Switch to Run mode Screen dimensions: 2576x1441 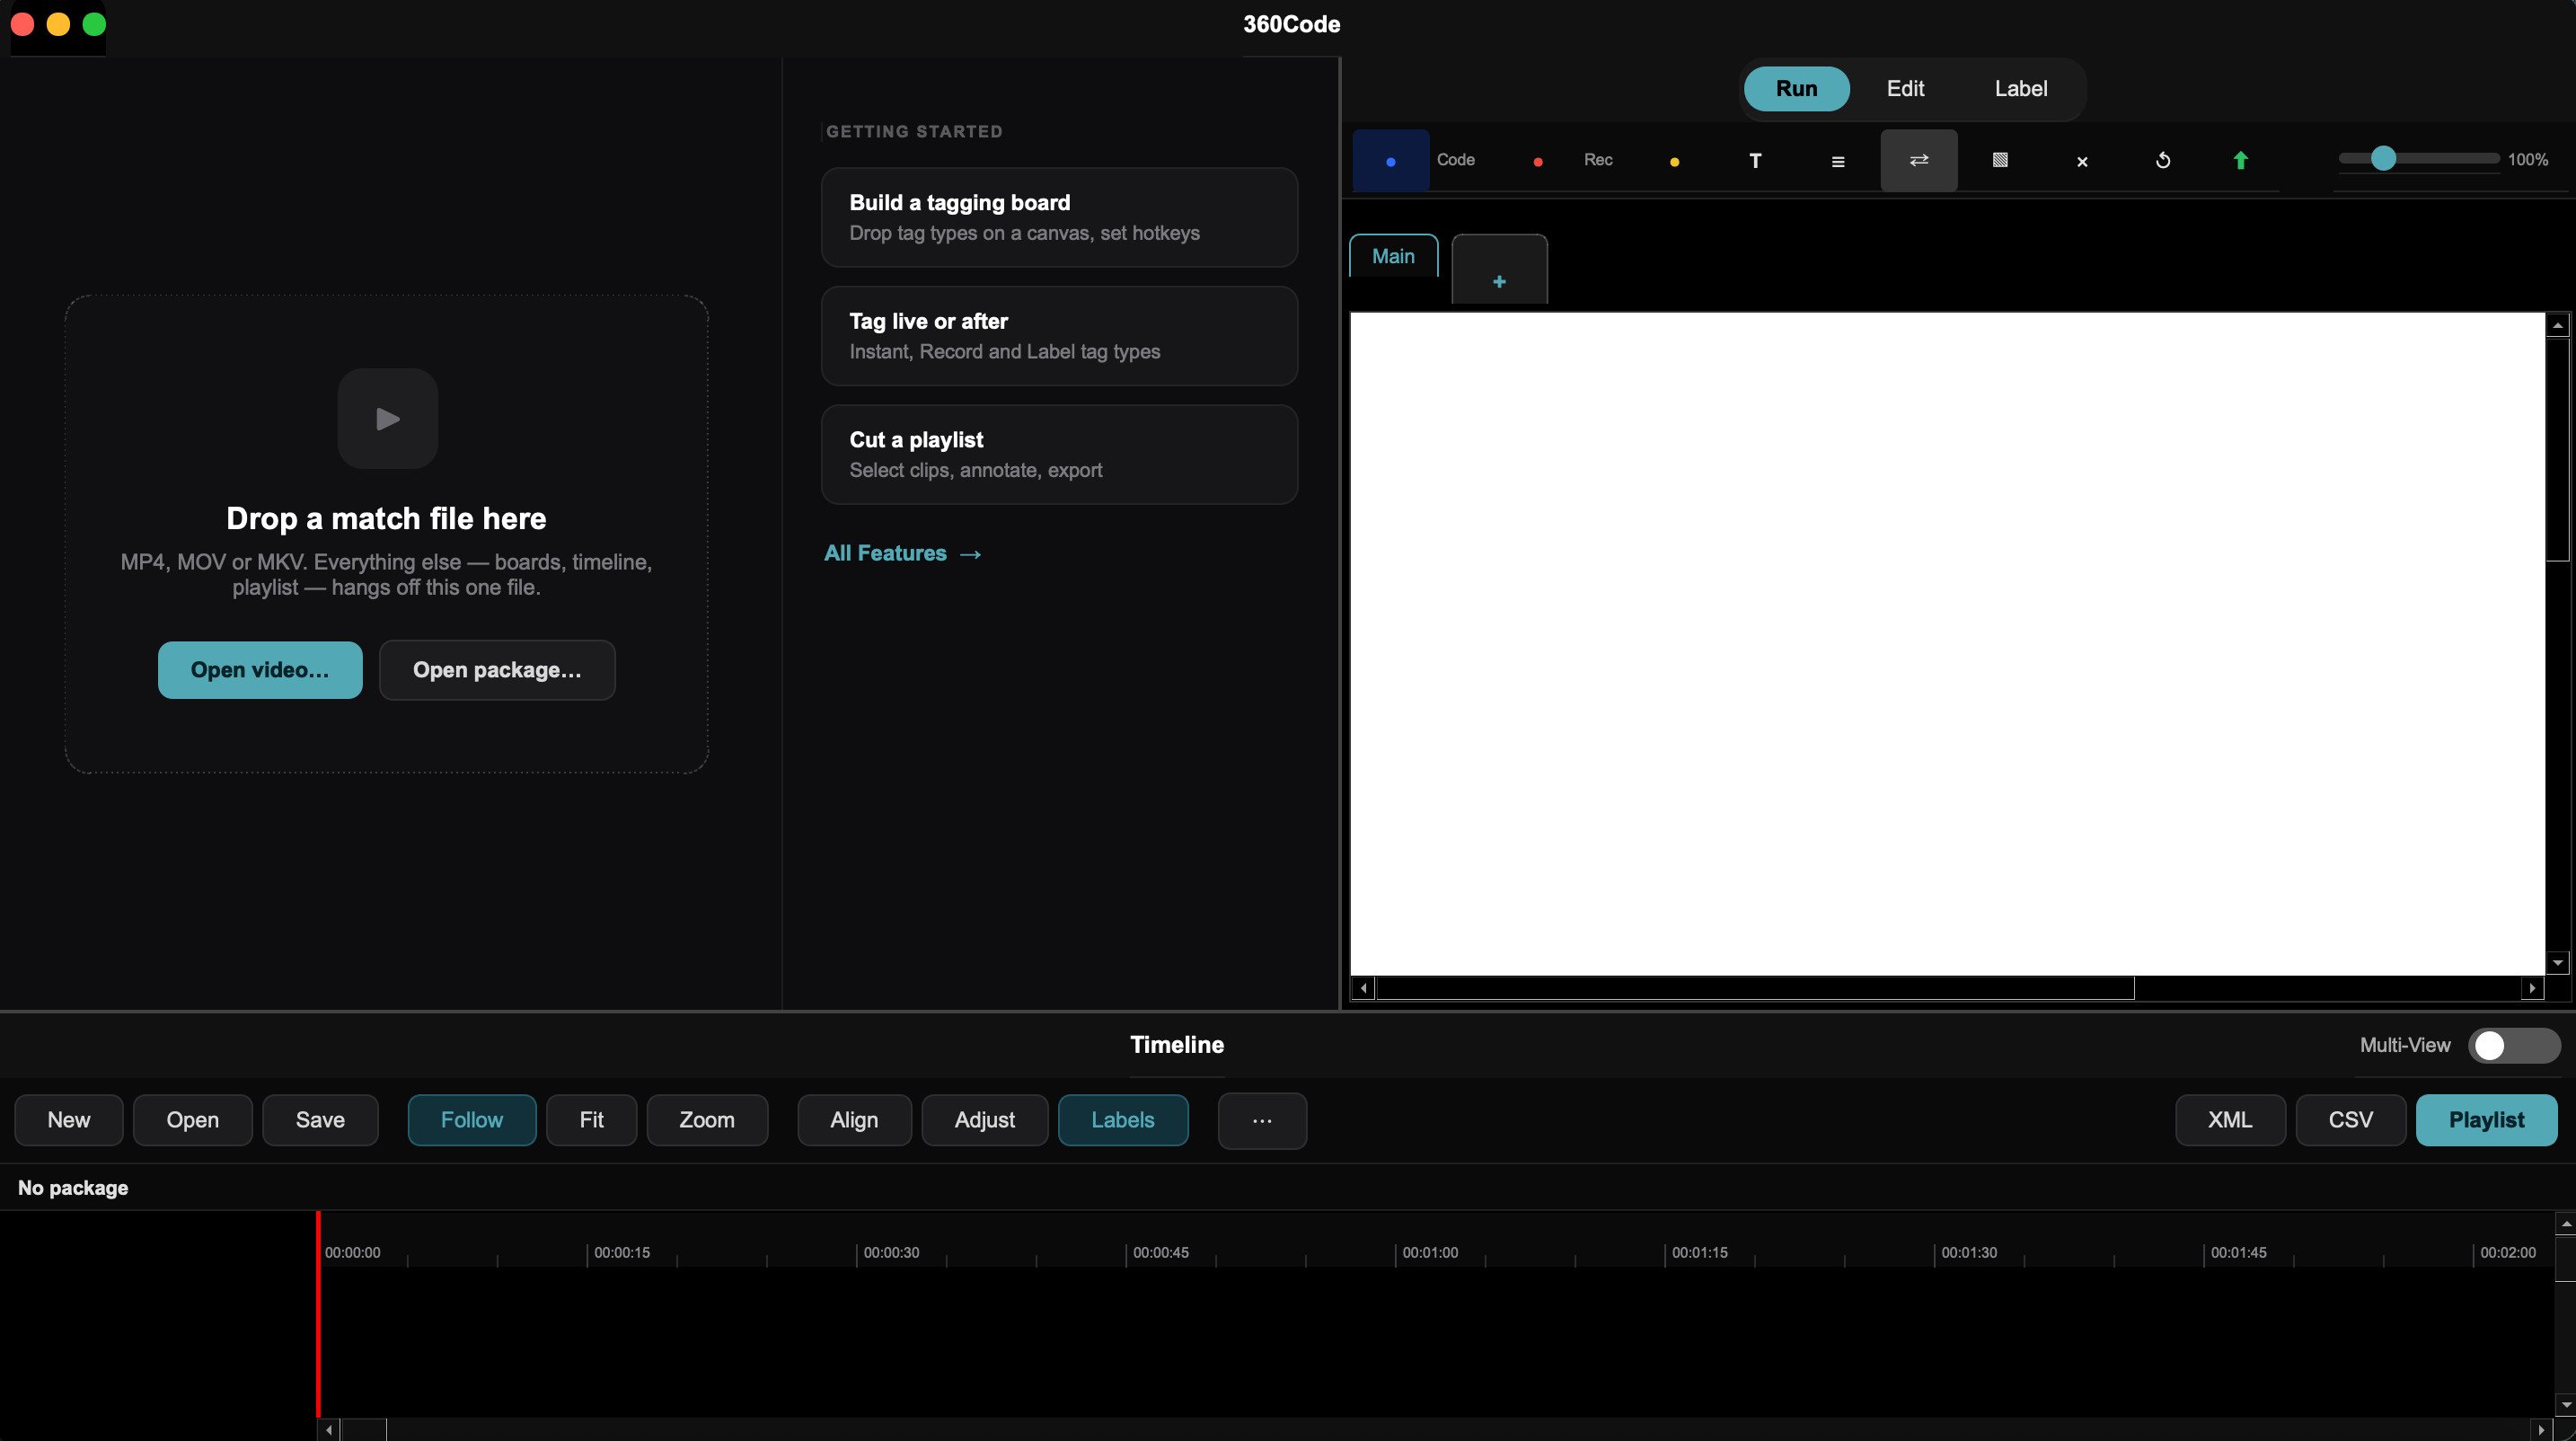pyautogui.click(x=1797, y=88)
